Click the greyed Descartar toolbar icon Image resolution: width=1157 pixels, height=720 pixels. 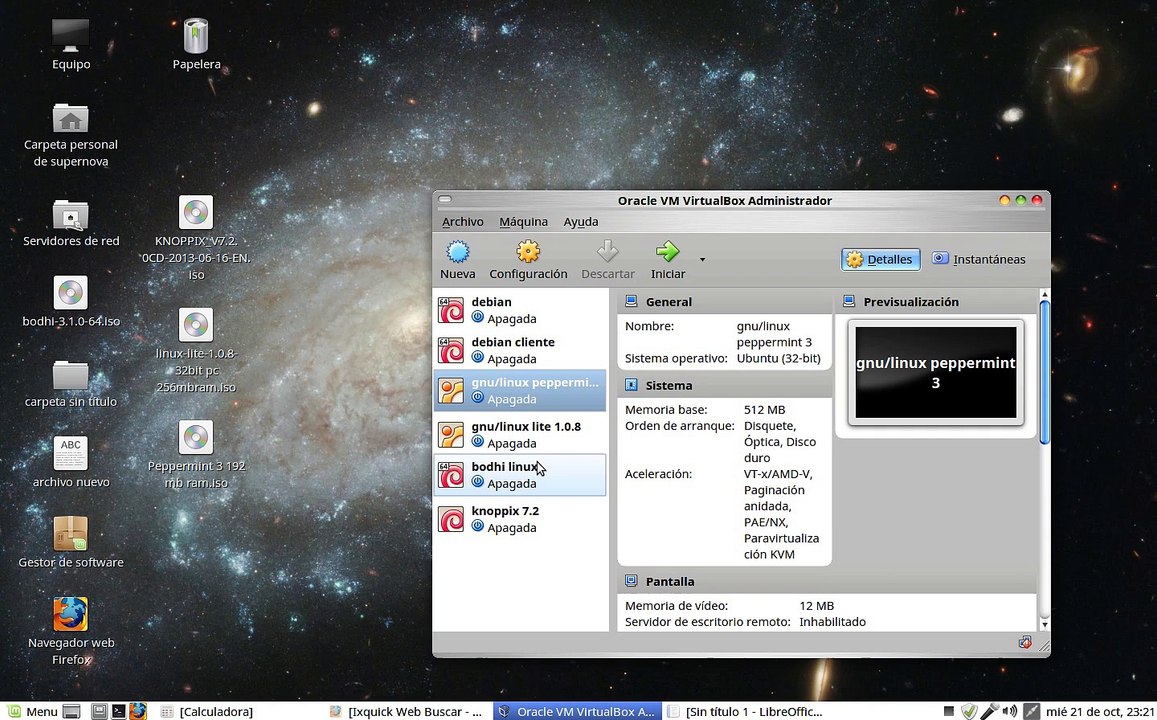[607, 252]
